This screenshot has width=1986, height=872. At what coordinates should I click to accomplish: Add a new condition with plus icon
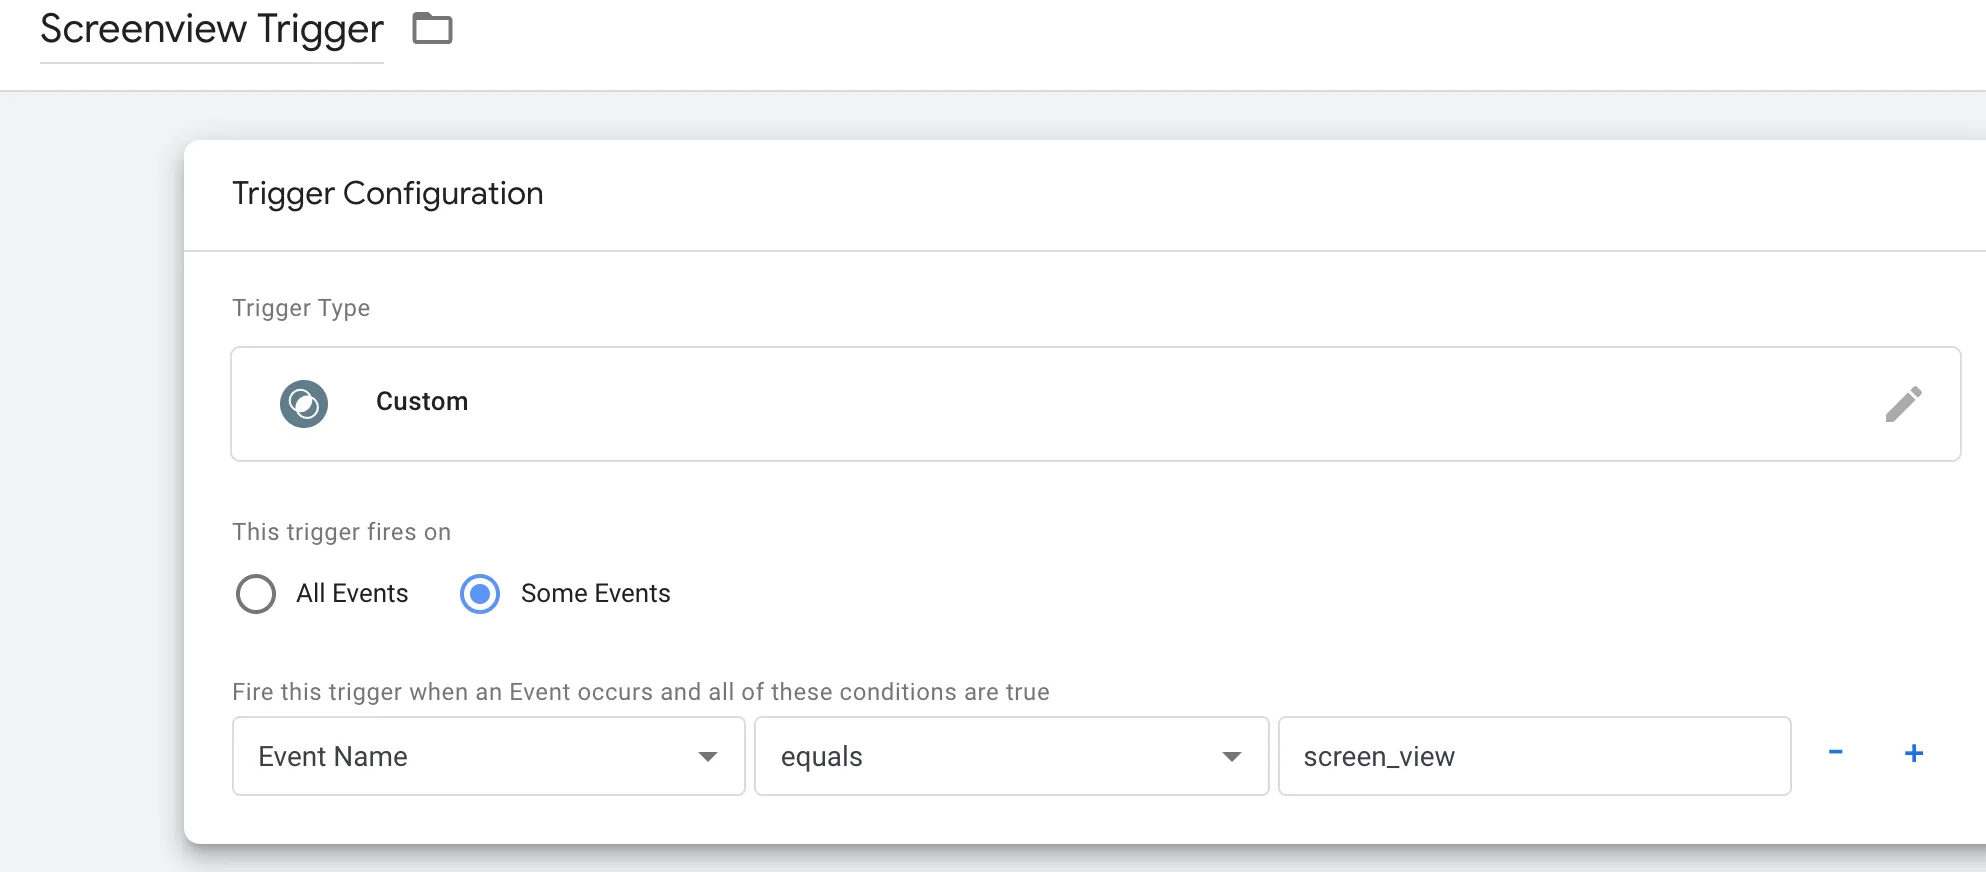[1913, 753]
